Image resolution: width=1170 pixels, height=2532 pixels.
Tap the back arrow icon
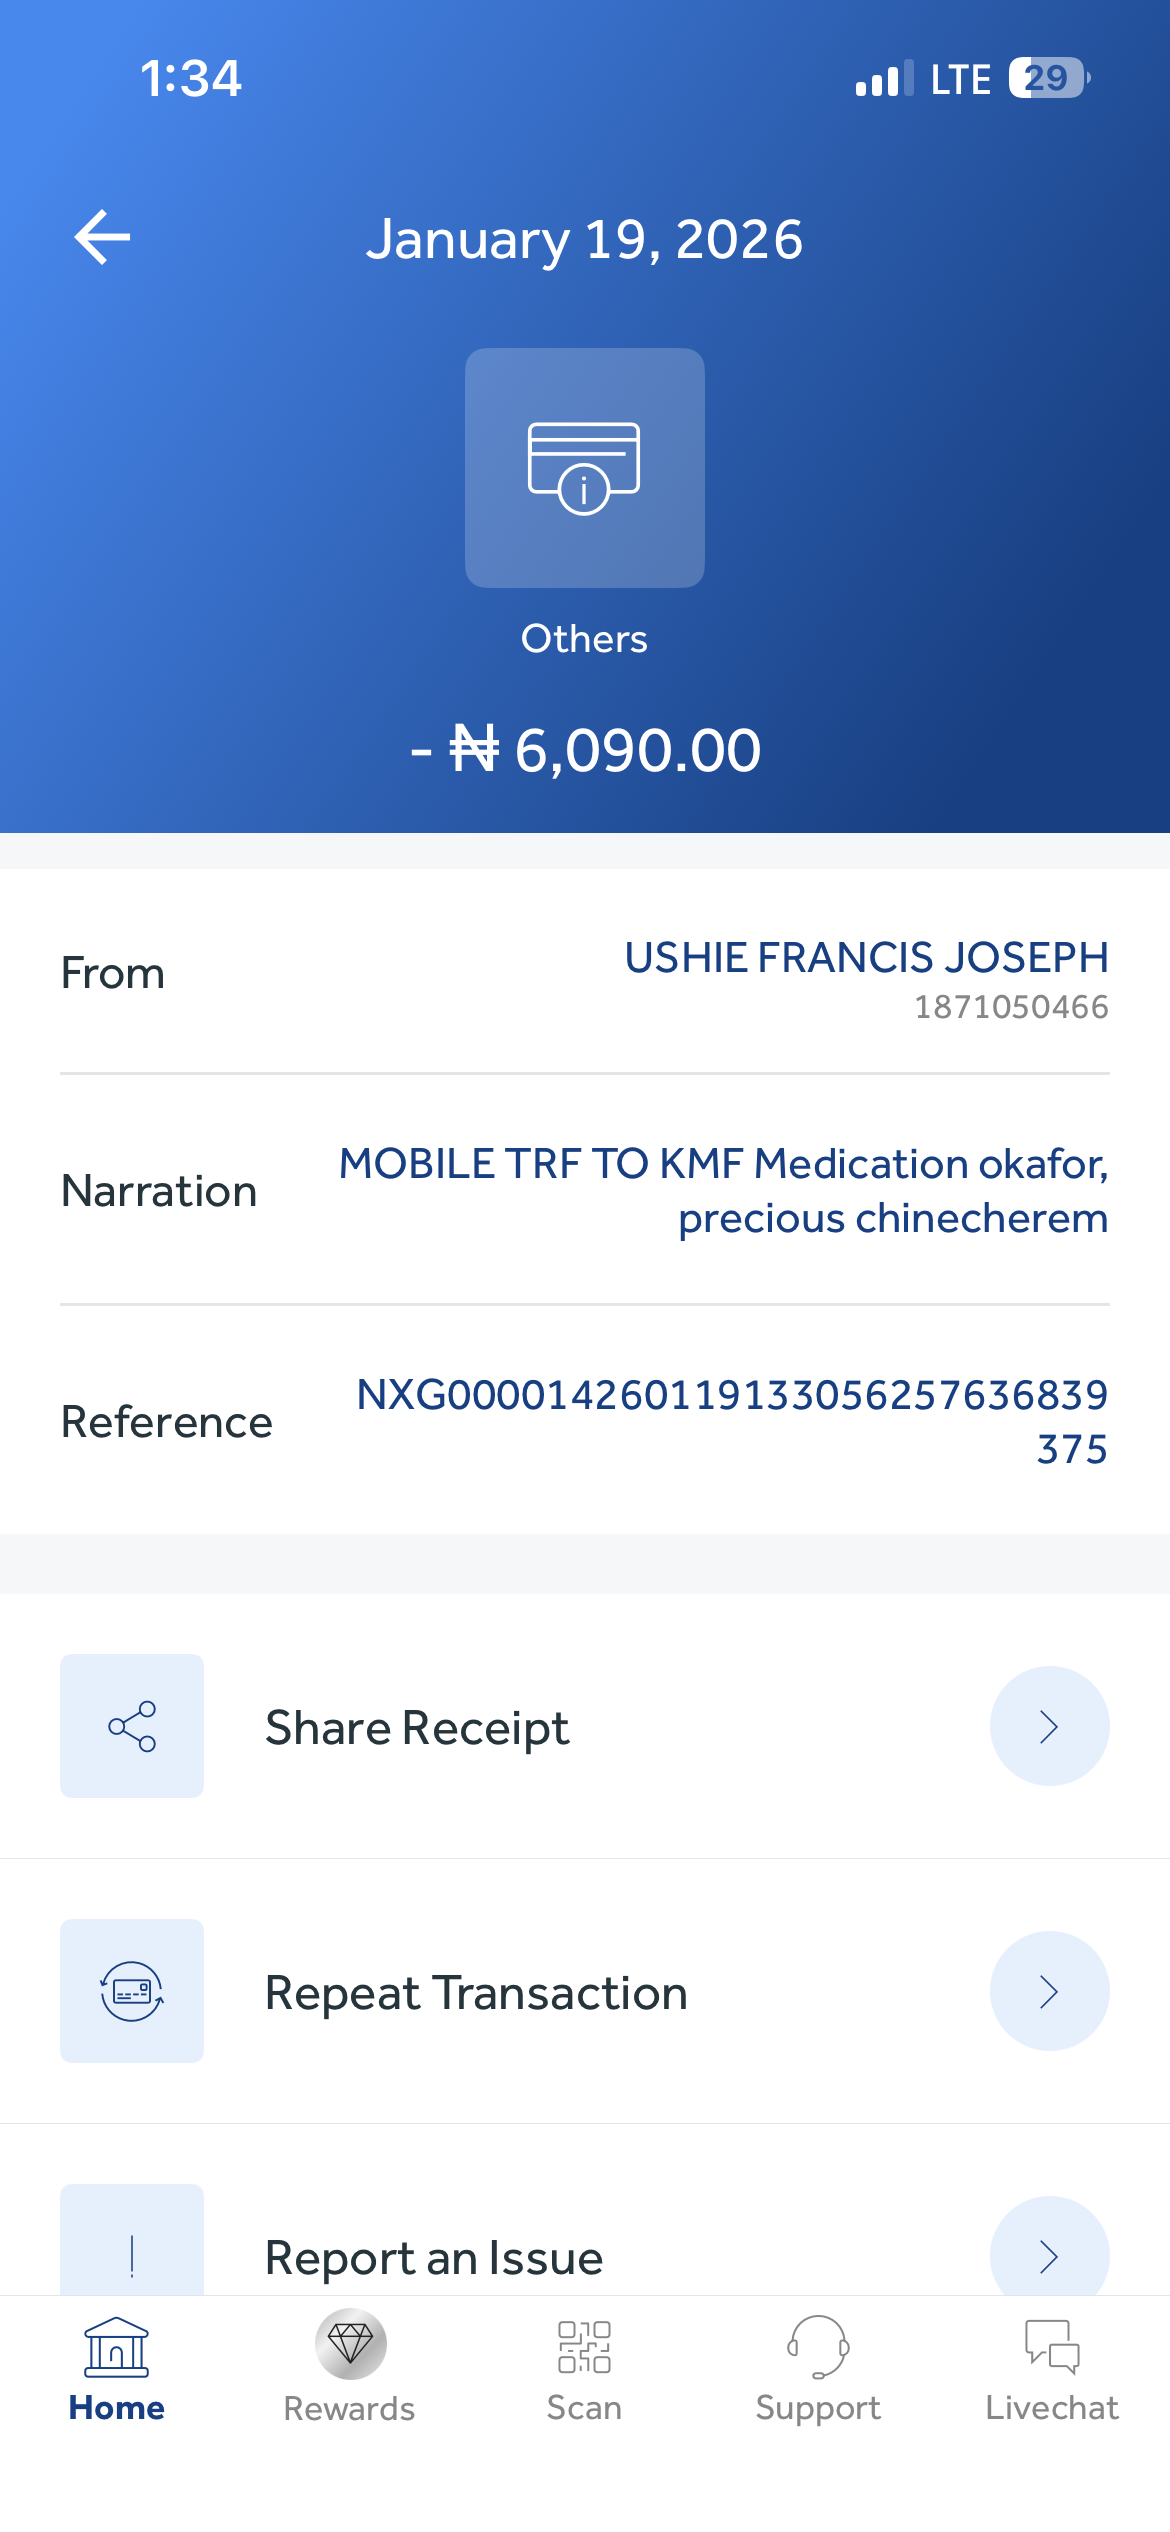click(103, 238)
